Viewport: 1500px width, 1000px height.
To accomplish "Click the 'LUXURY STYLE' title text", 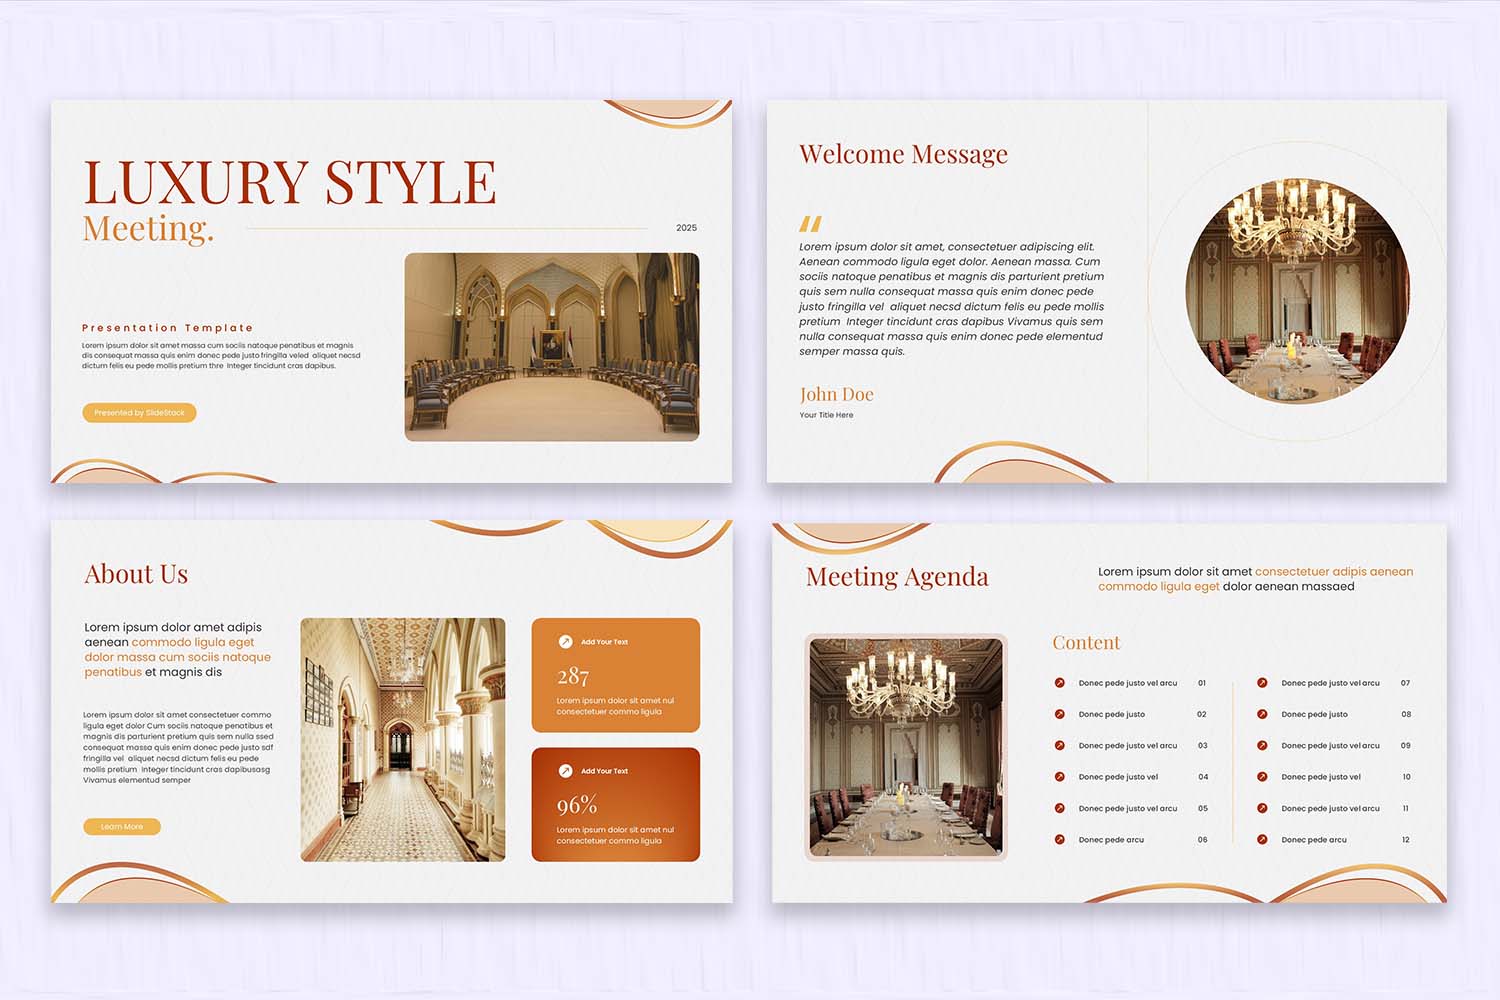I will click(289, 183).
